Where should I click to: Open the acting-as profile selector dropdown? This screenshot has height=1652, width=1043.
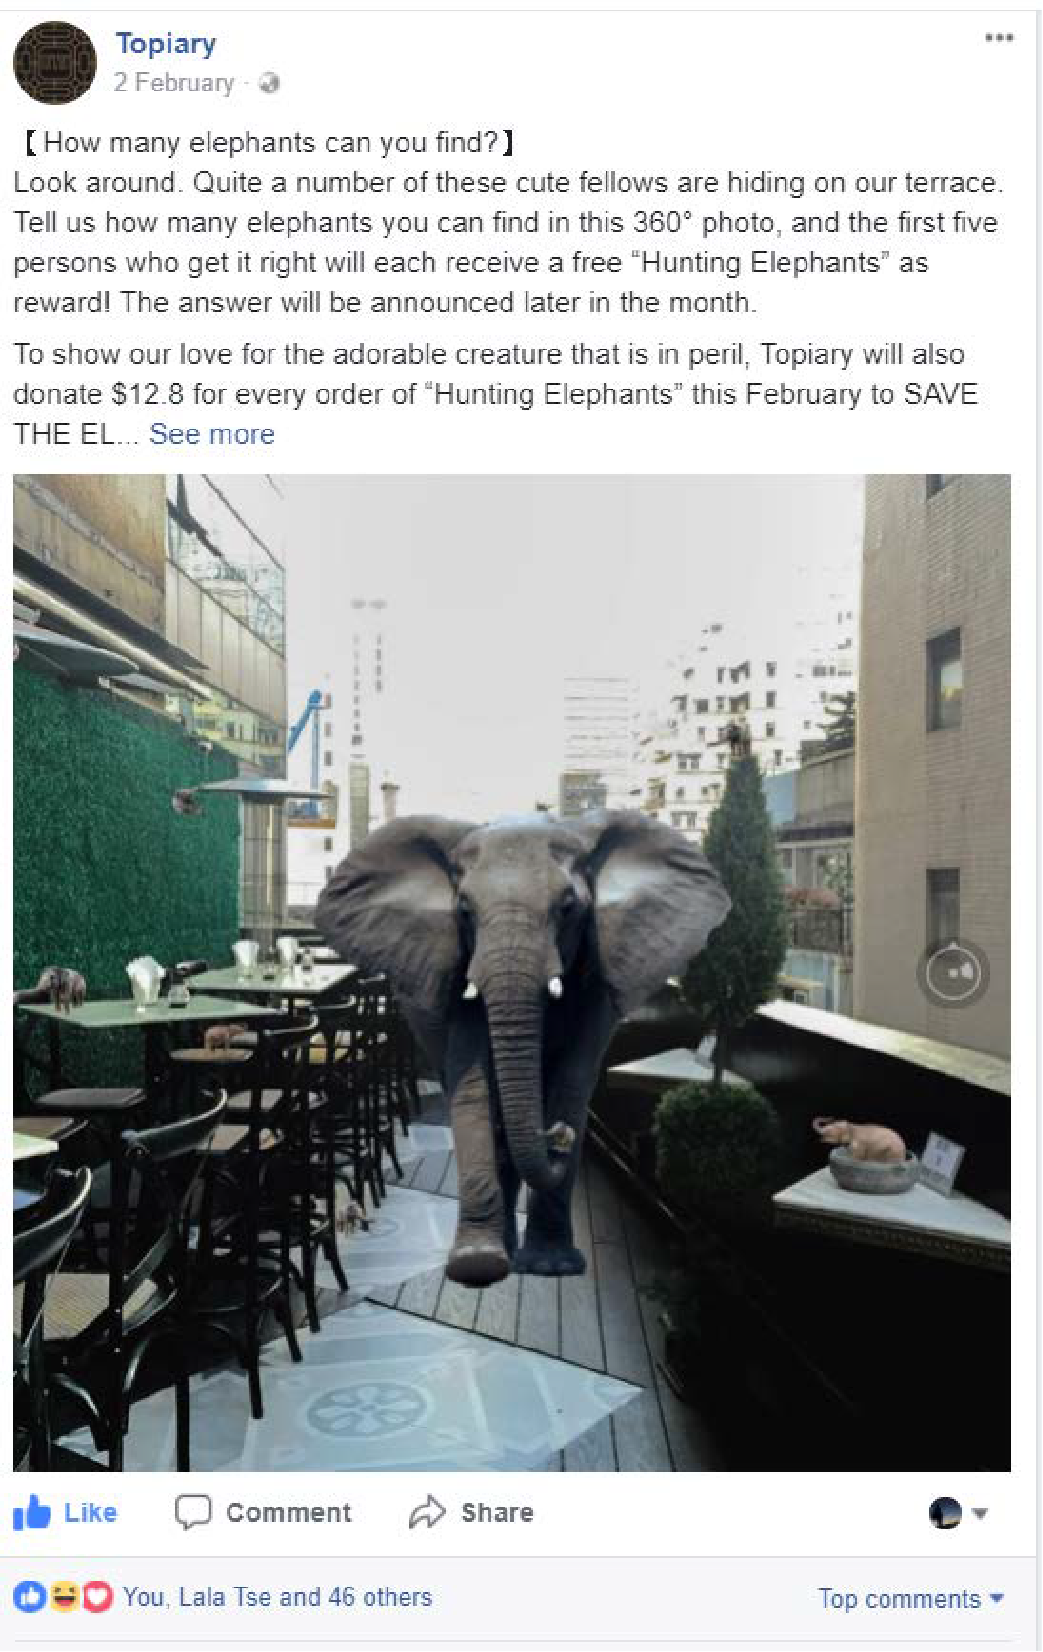958,1513
